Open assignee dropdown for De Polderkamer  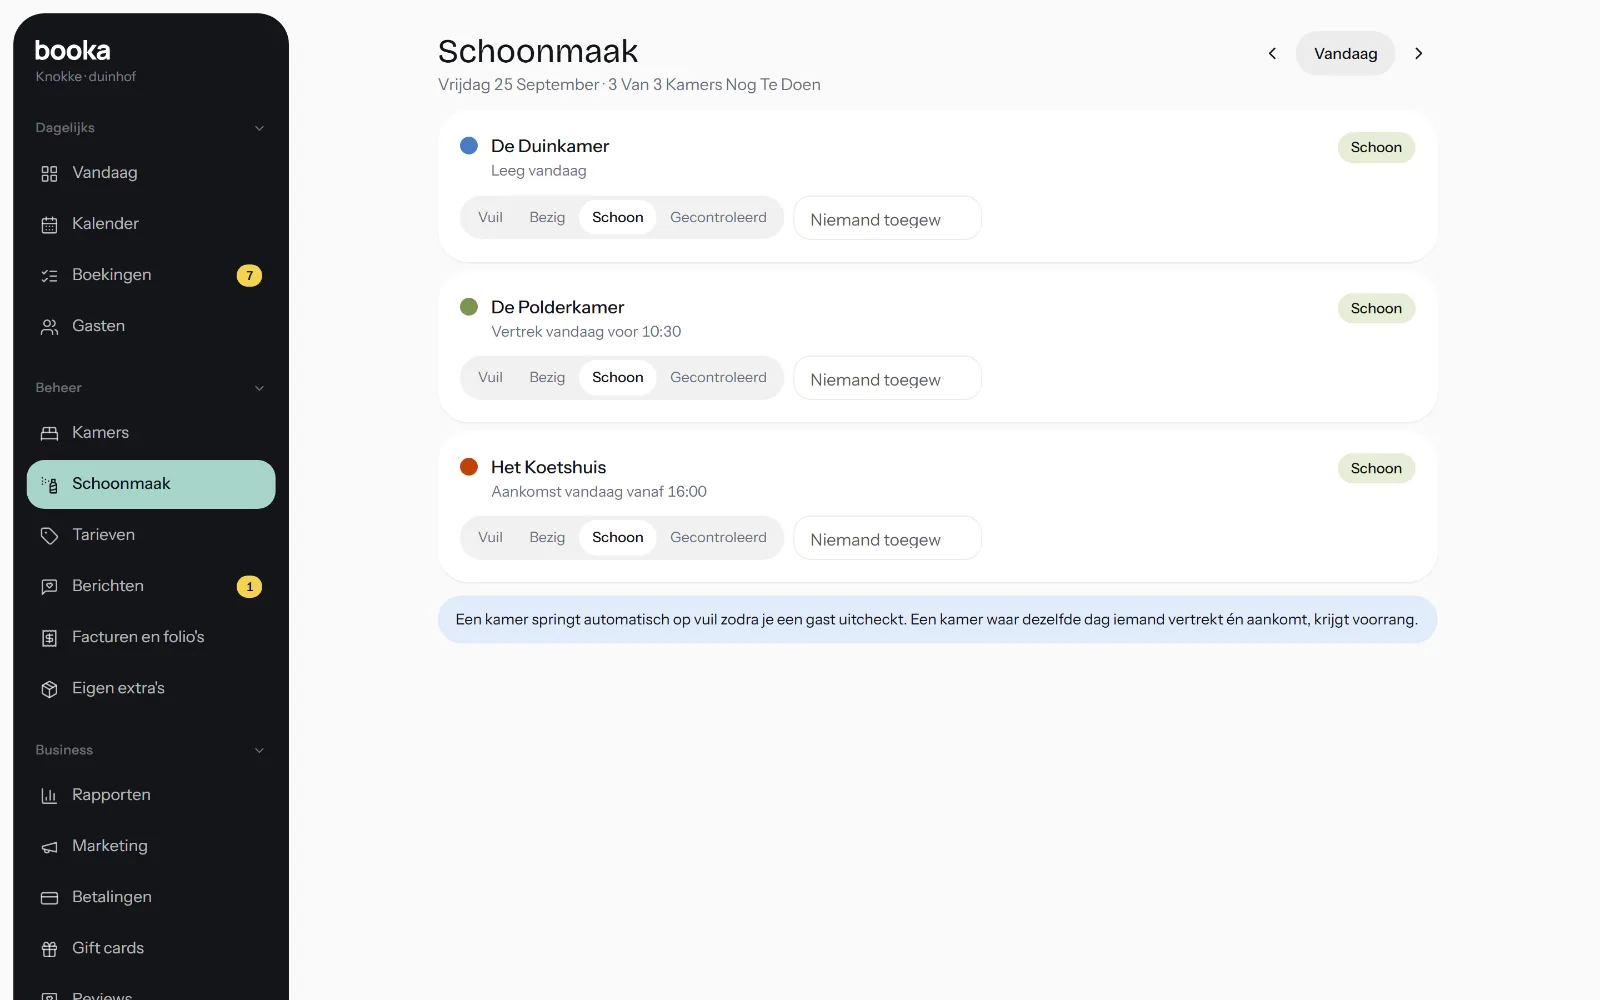(887, 378)
